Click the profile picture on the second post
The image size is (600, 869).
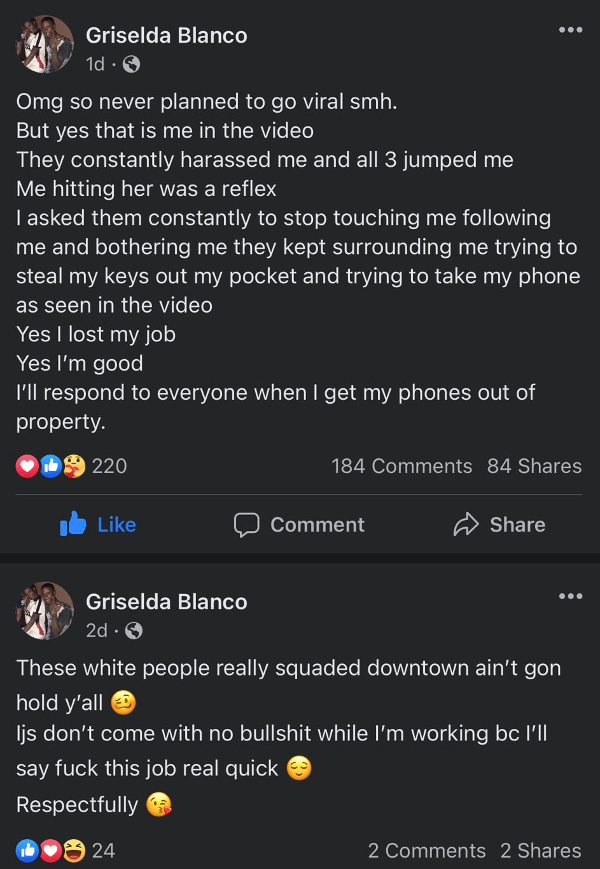click(44, 611)
